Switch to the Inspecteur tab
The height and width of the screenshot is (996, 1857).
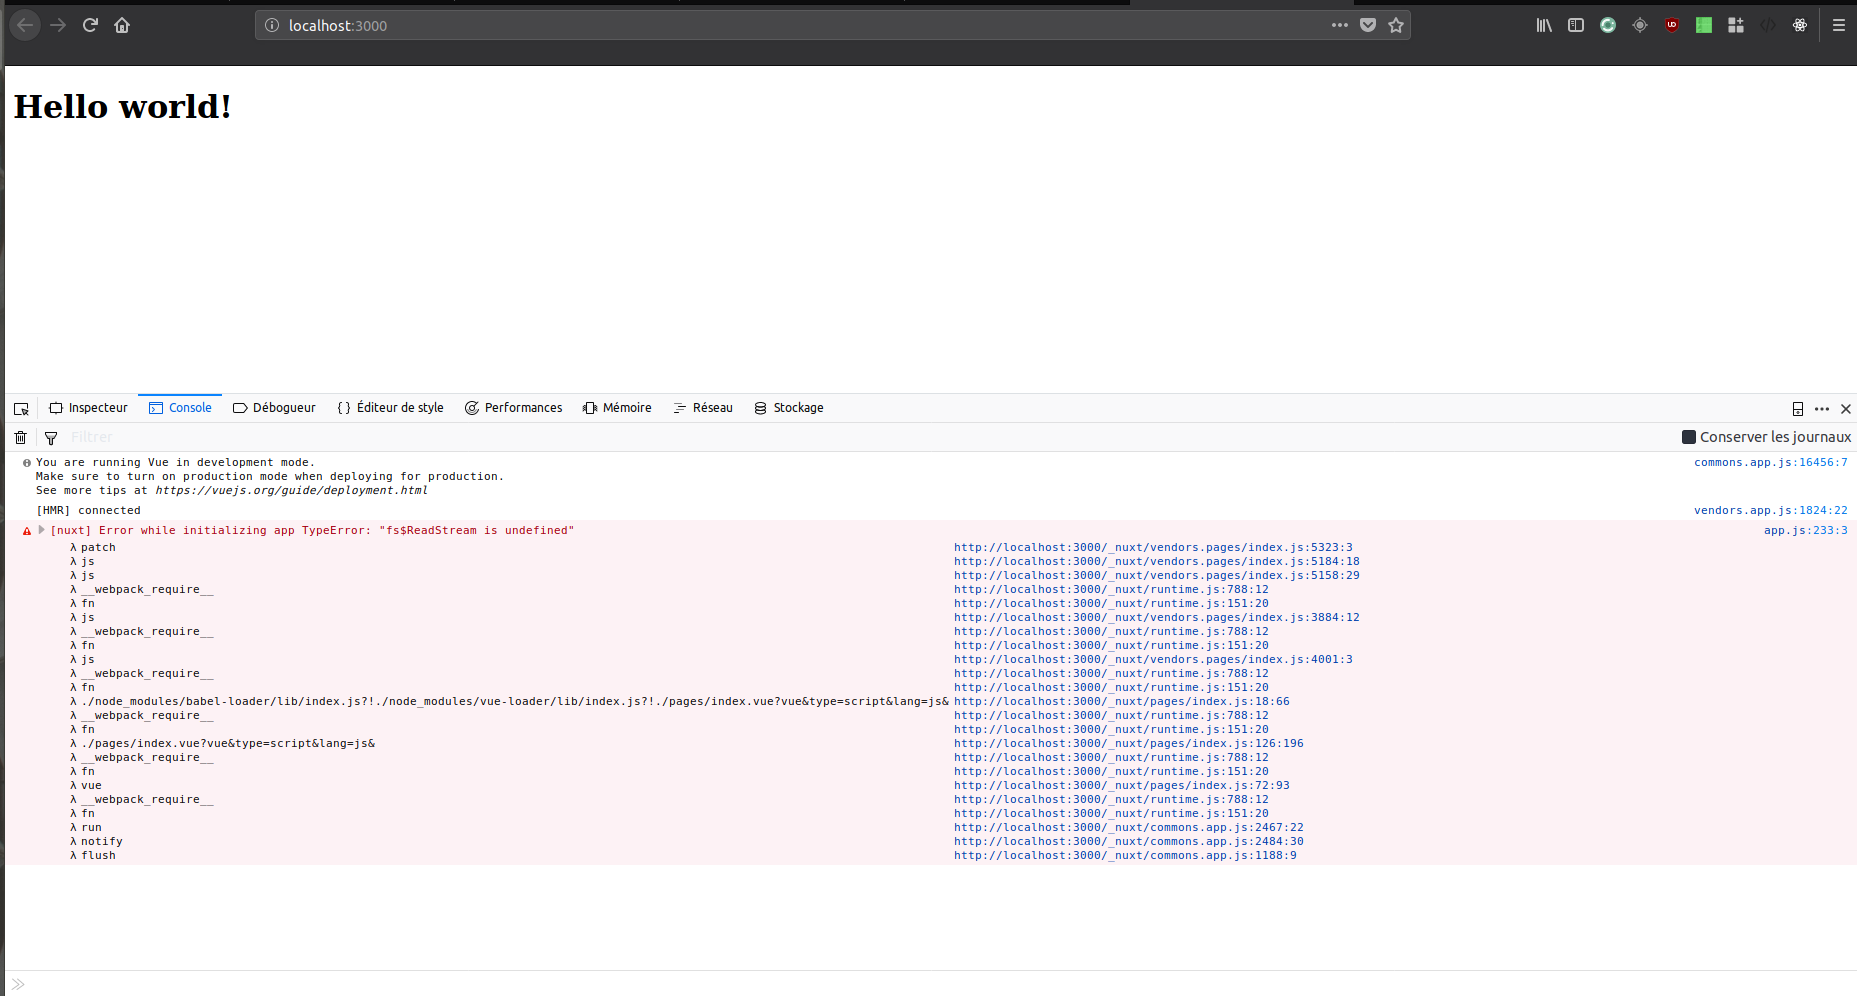click(97, 407)
